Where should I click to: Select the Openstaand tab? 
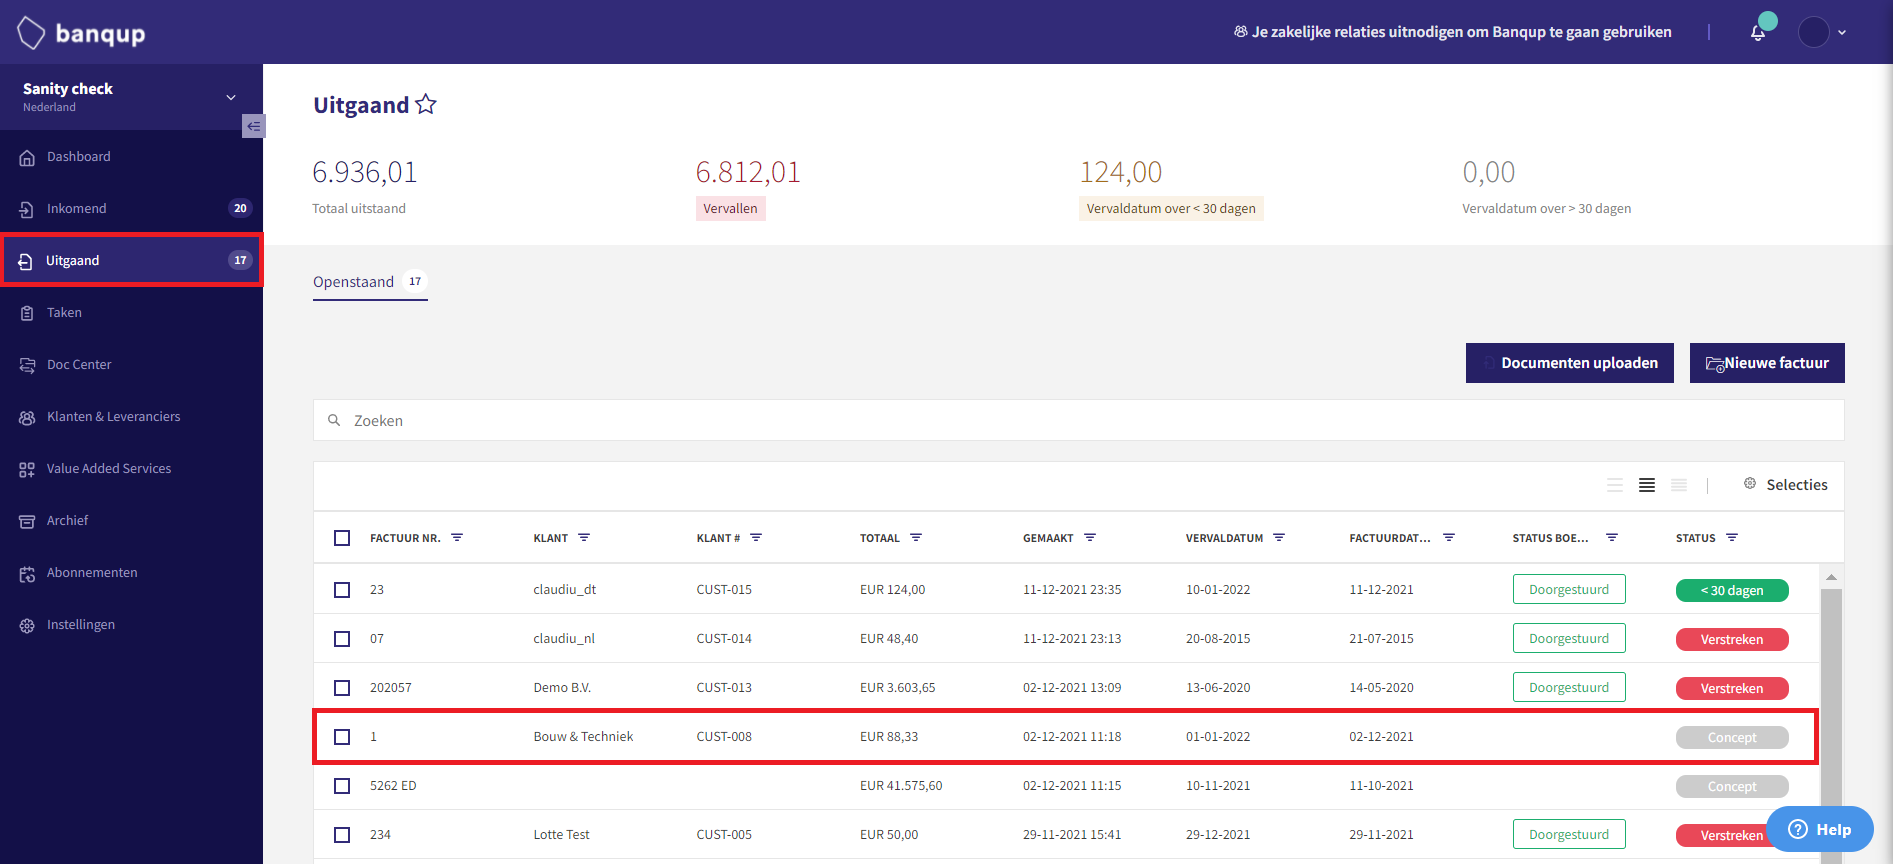coord(370,282)
